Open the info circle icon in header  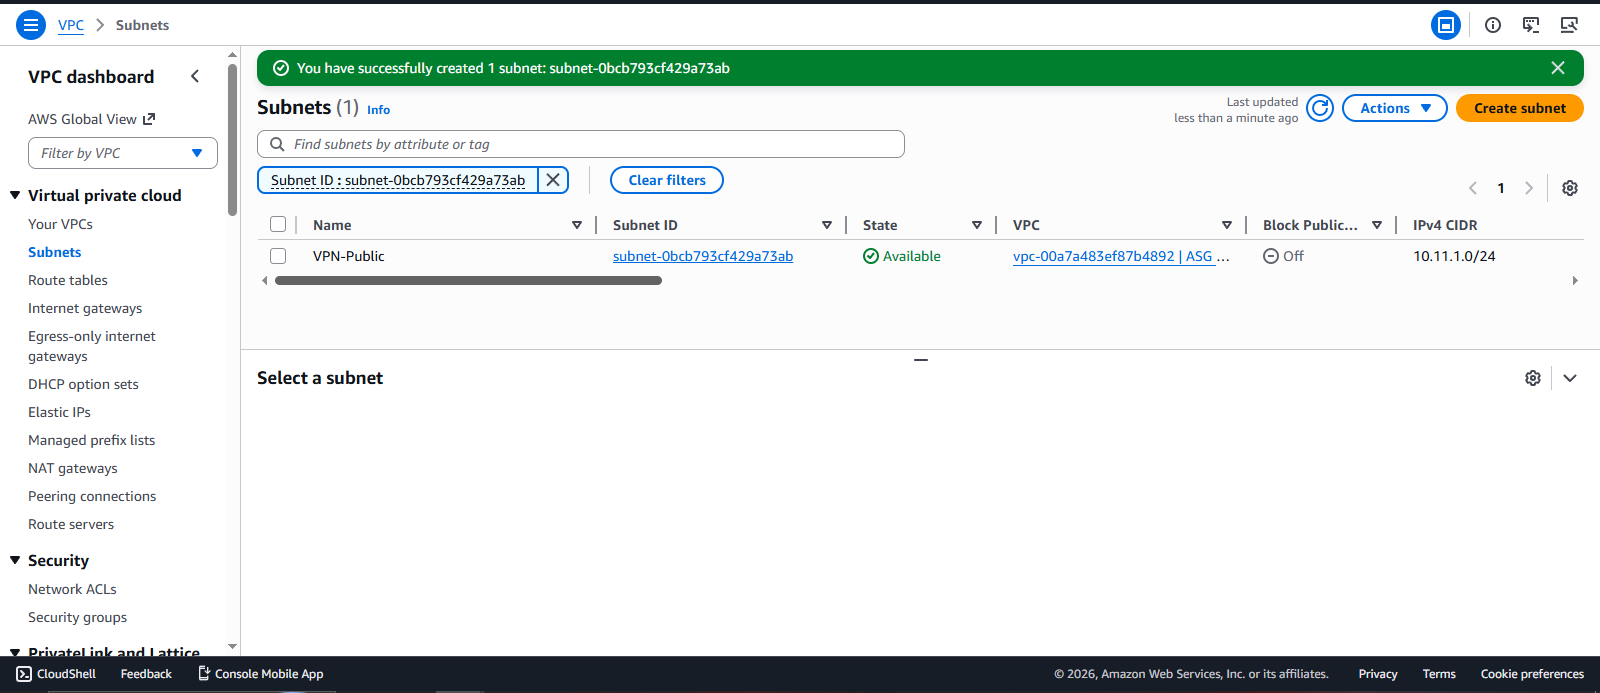click(x=1493, y=25)
